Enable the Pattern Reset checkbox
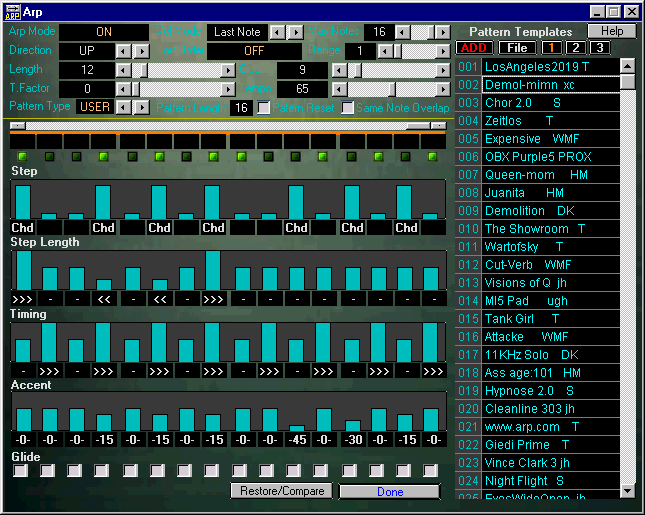This screenshot has width=645, height=515. (x=264, y=107)
